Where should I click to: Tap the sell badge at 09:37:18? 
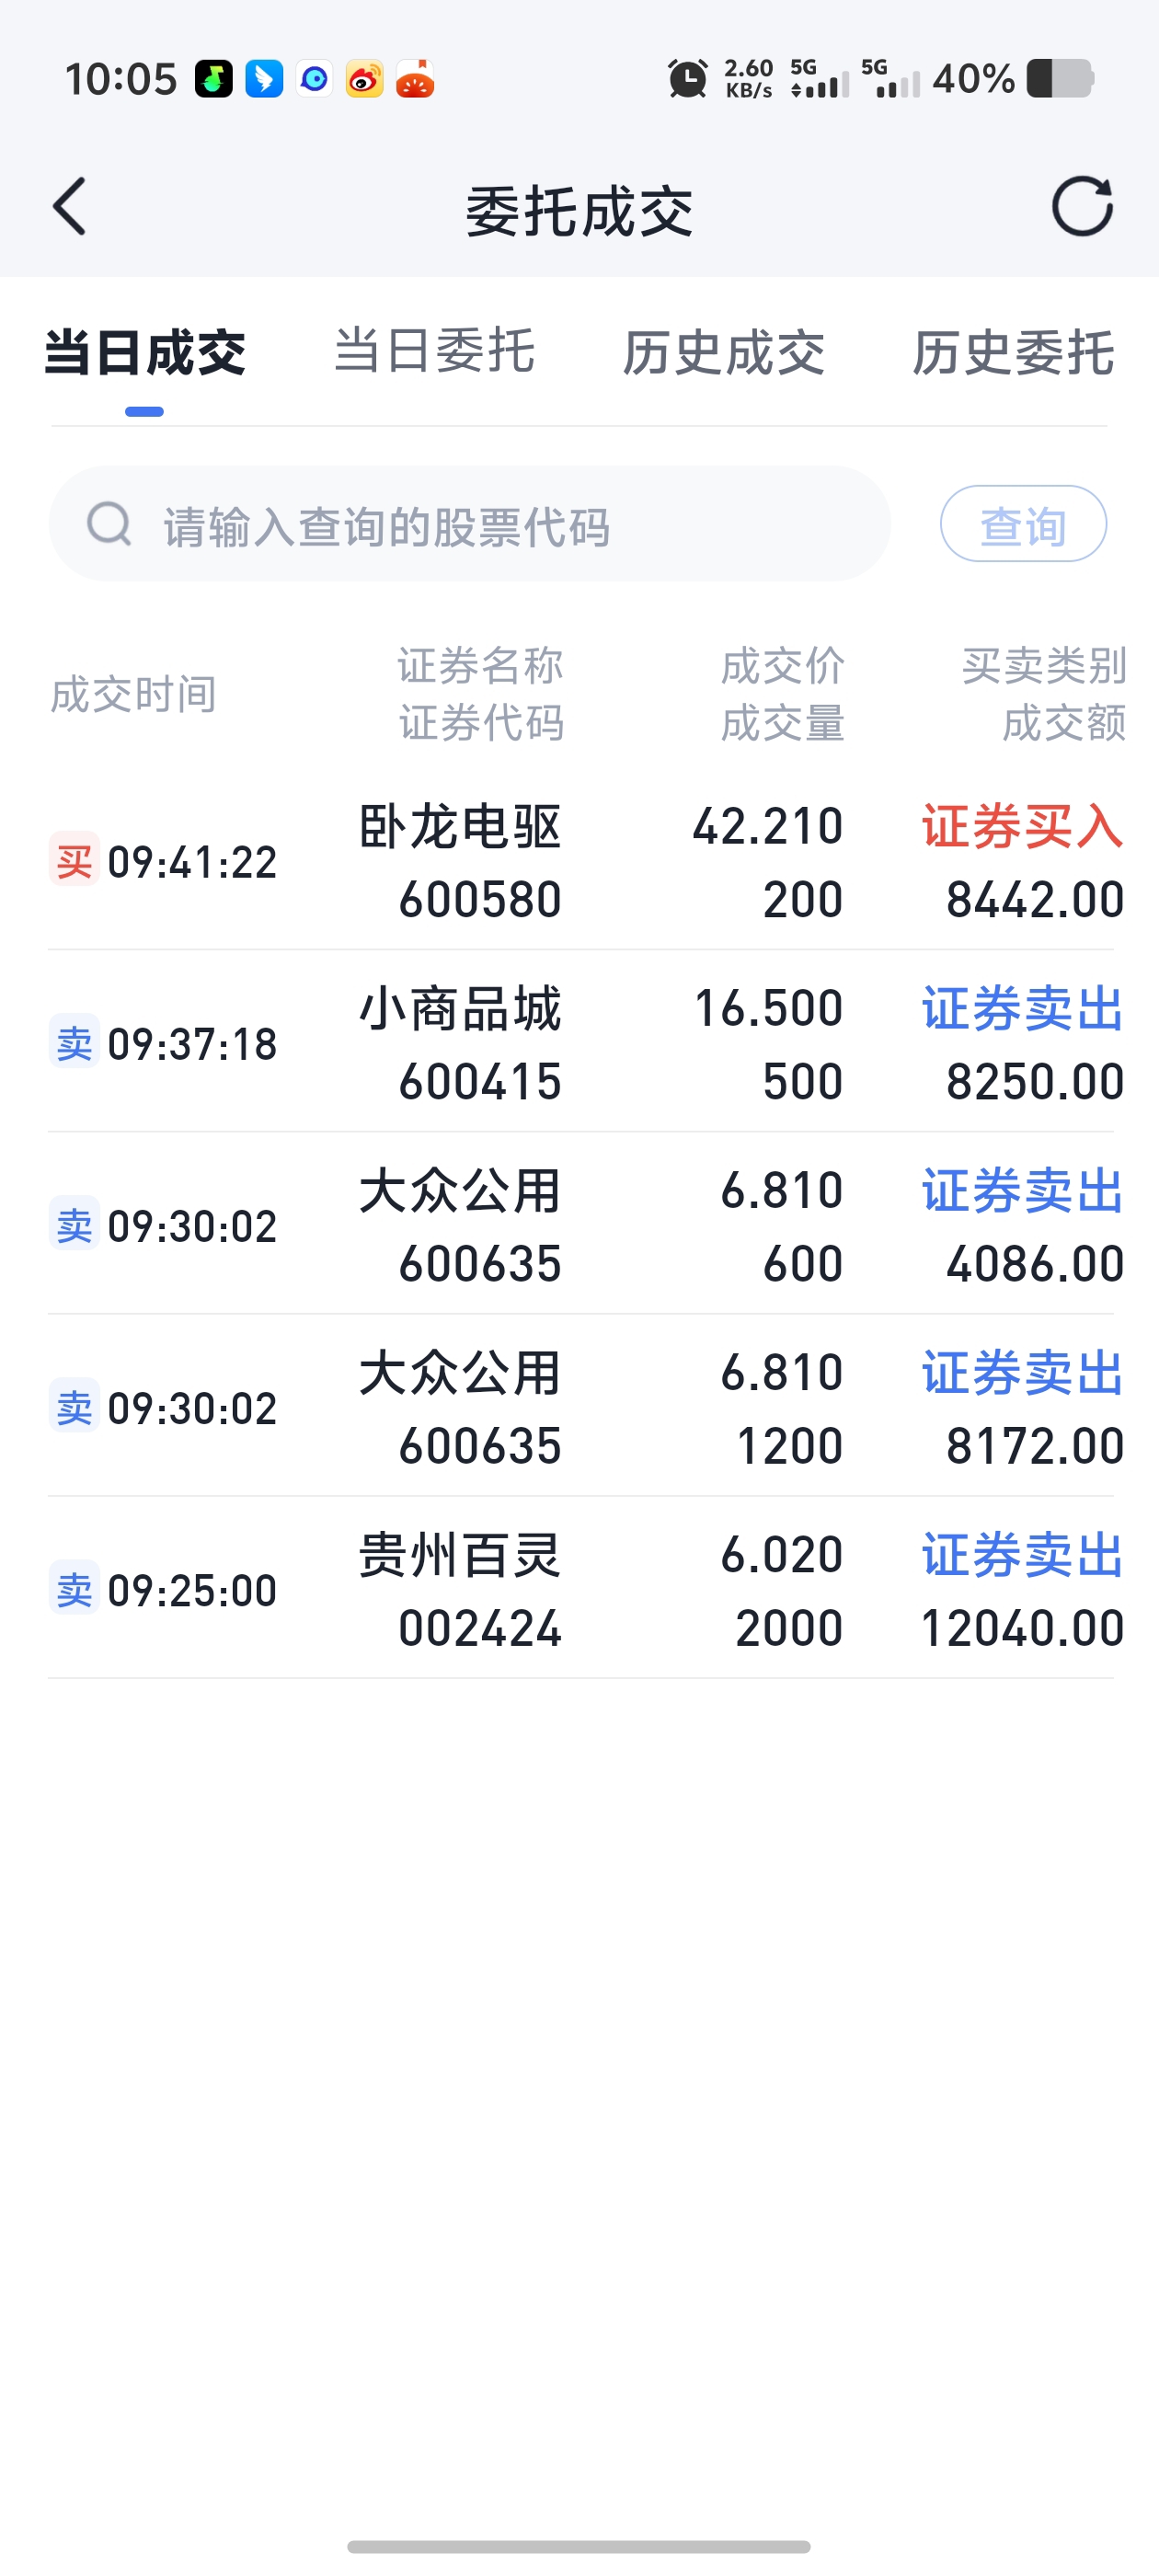pos(74,1043)
